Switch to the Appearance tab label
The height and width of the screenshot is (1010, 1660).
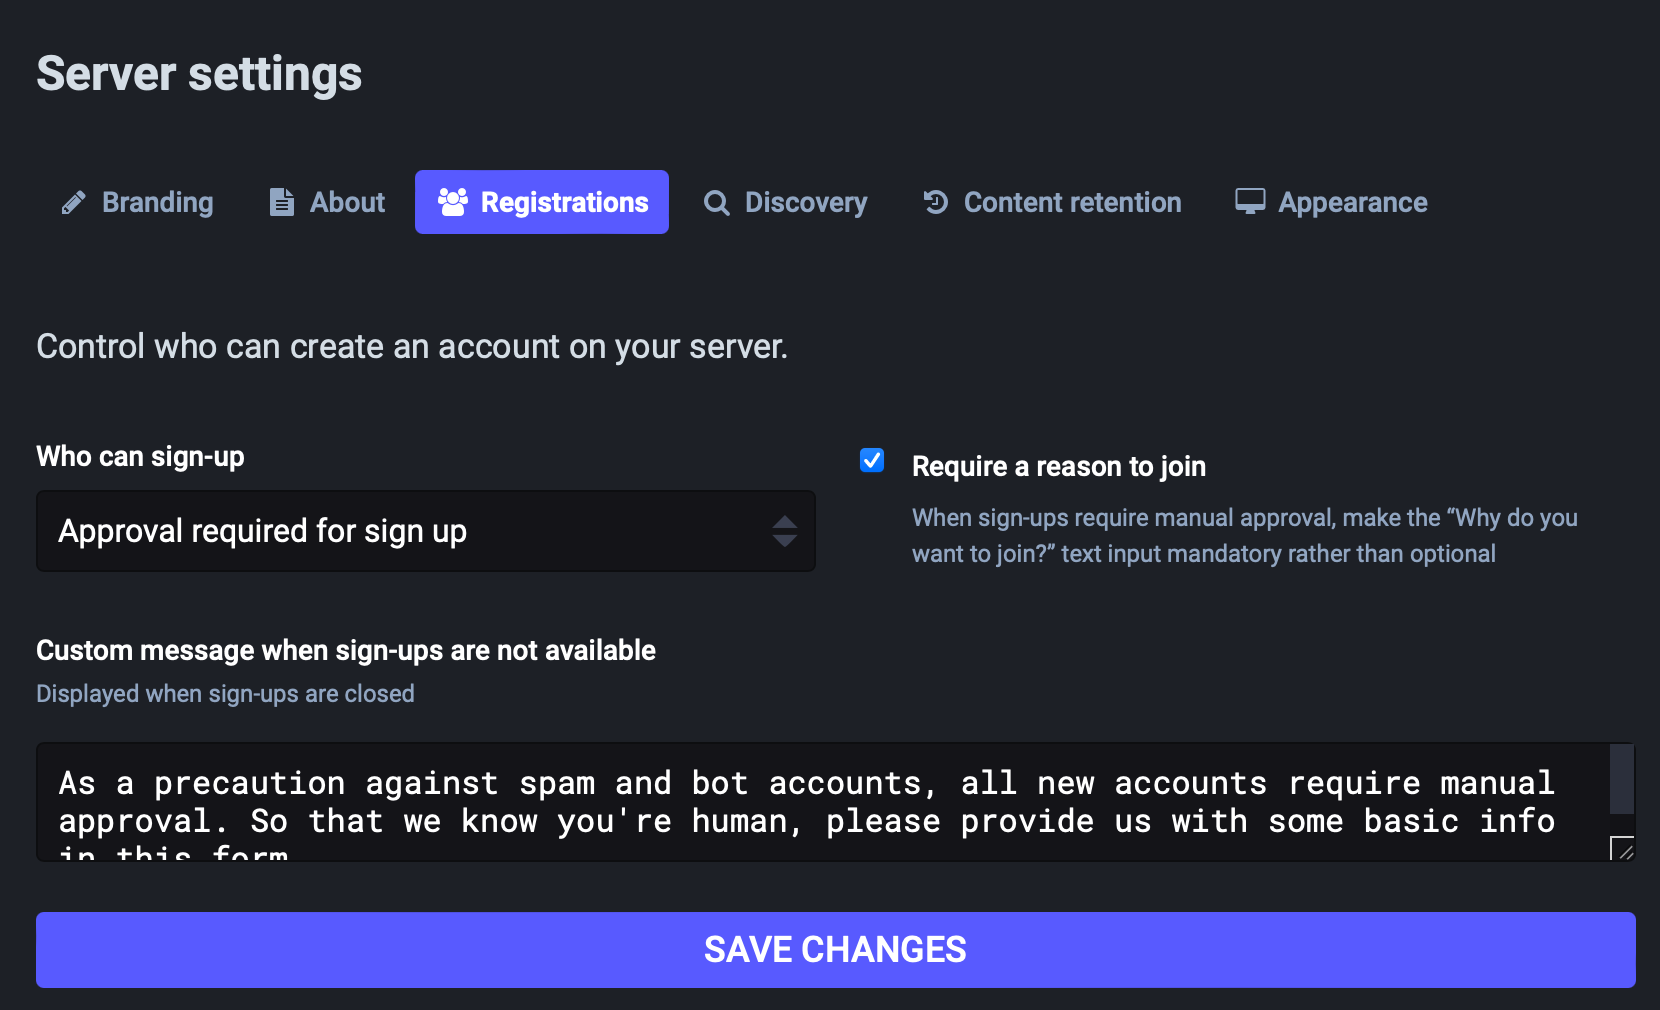1352,202
